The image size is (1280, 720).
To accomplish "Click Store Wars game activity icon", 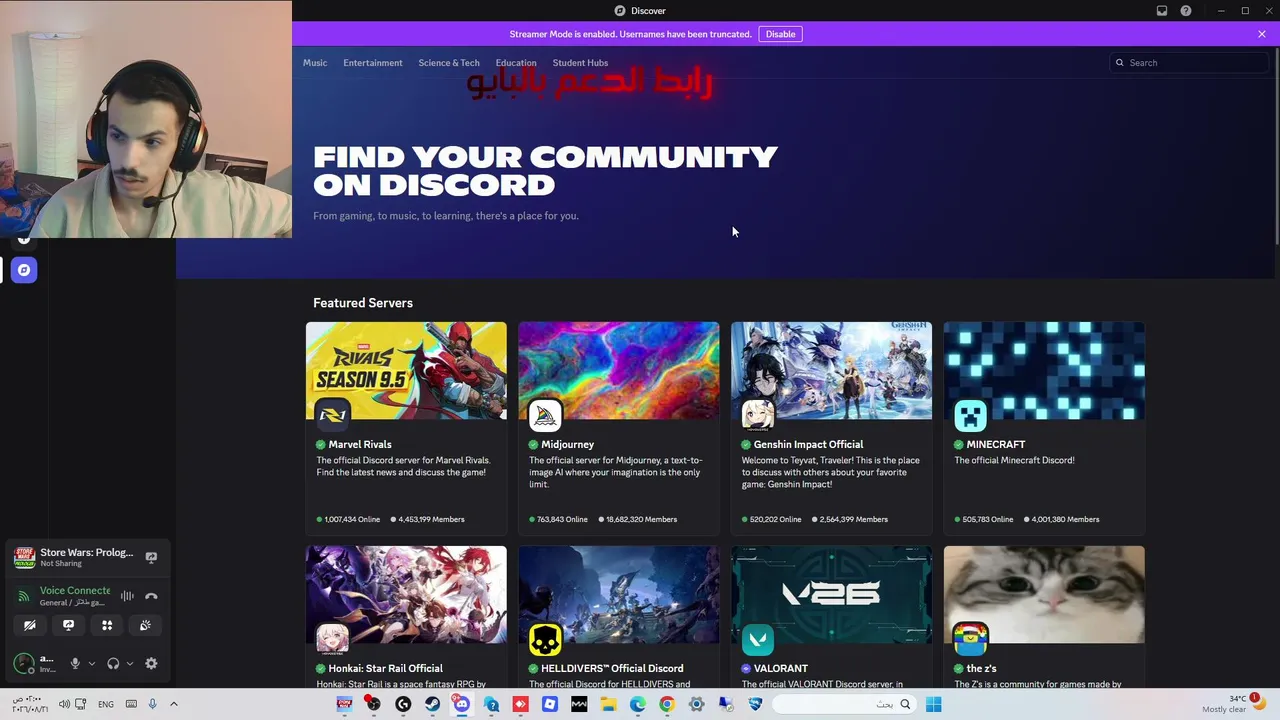I will [24, 557].
